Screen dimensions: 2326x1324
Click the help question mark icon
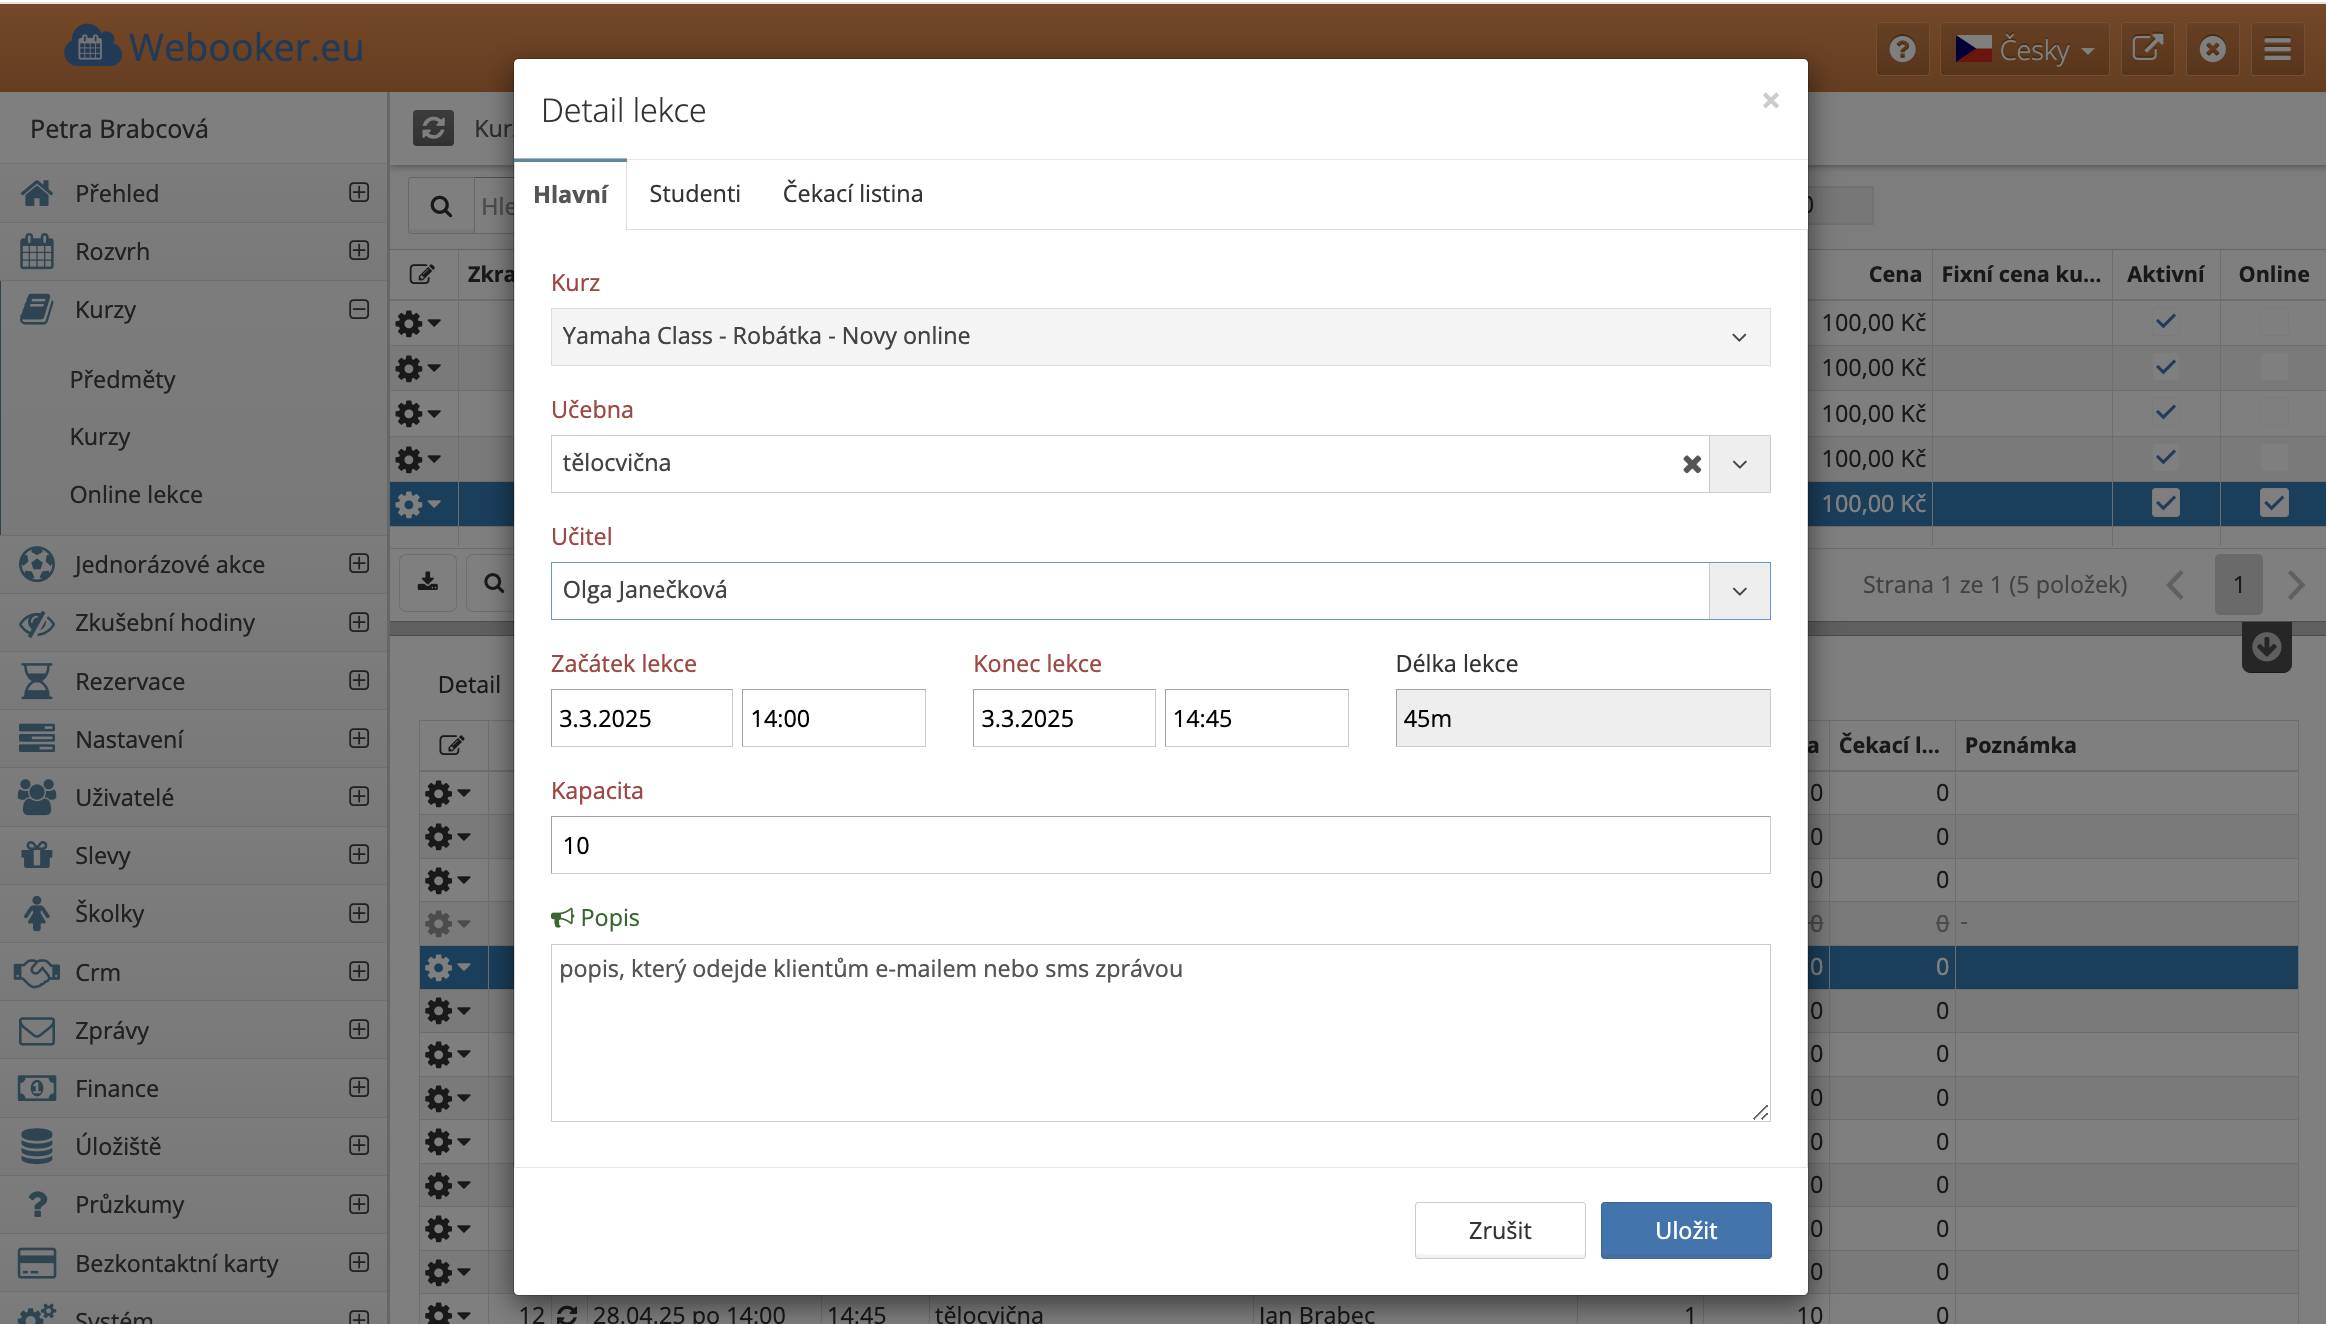pyautogui.click(x=1902, y=49)
